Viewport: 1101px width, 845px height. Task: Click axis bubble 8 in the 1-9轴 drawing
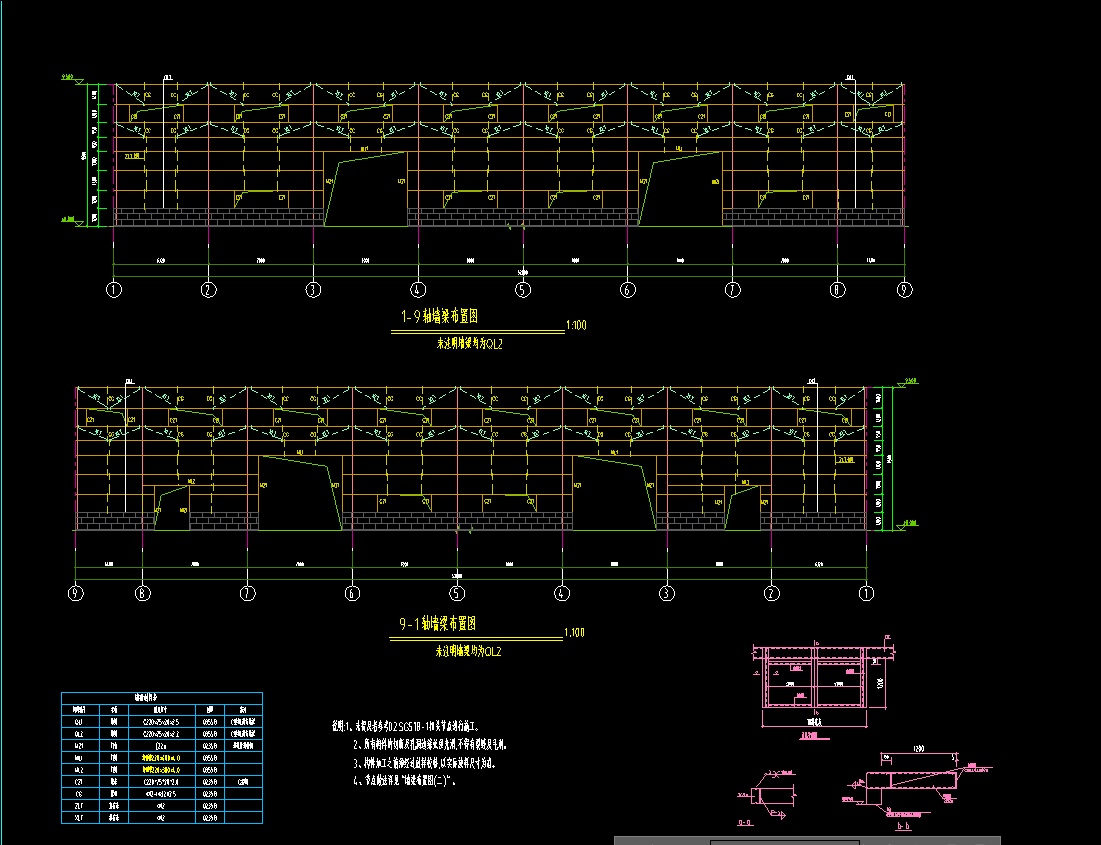click(x=837, y=289)
